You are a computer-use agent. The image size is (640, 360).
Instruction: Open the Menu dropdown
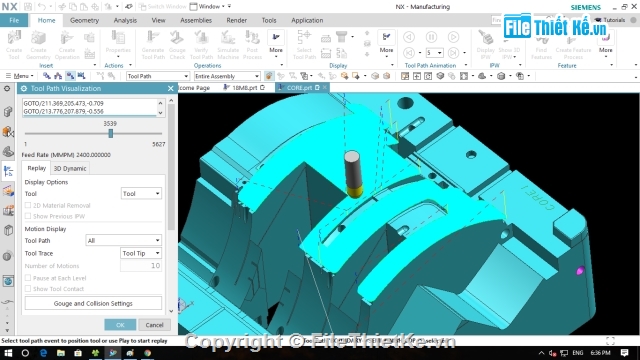20,76
